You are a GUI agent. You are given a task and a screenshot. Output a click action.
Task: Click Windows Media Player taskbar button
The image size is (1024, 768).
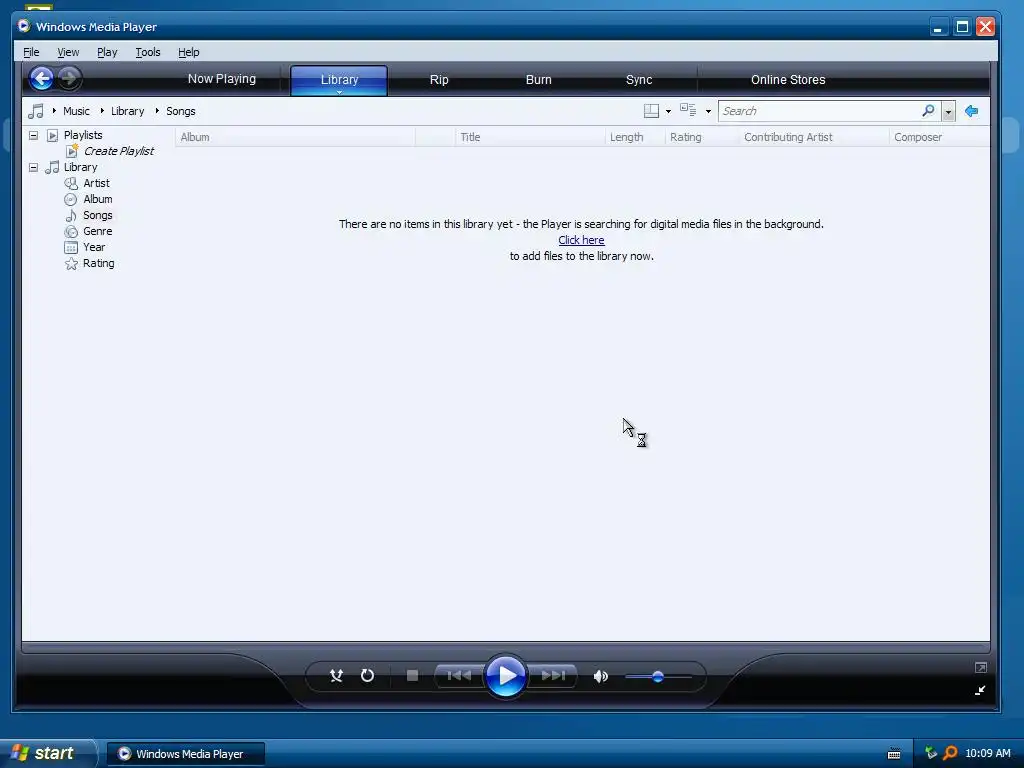185,754
